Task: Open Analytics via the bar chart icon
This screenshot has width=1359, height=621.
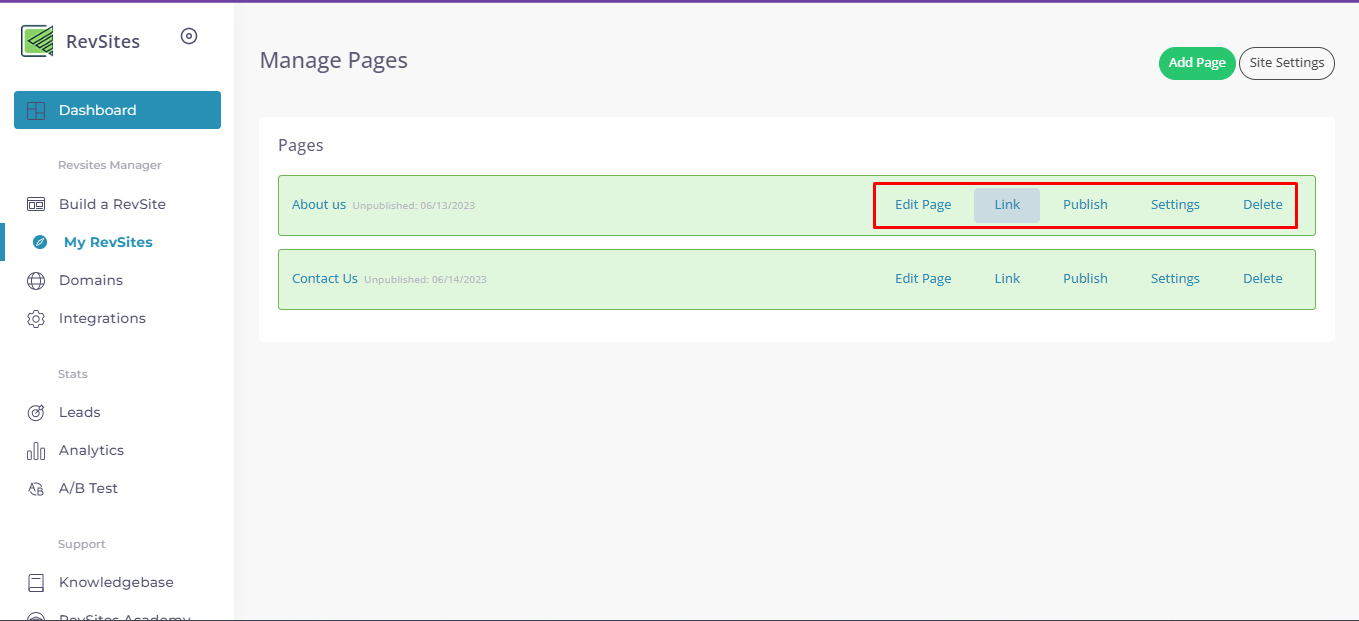Action: pos(37,450)
